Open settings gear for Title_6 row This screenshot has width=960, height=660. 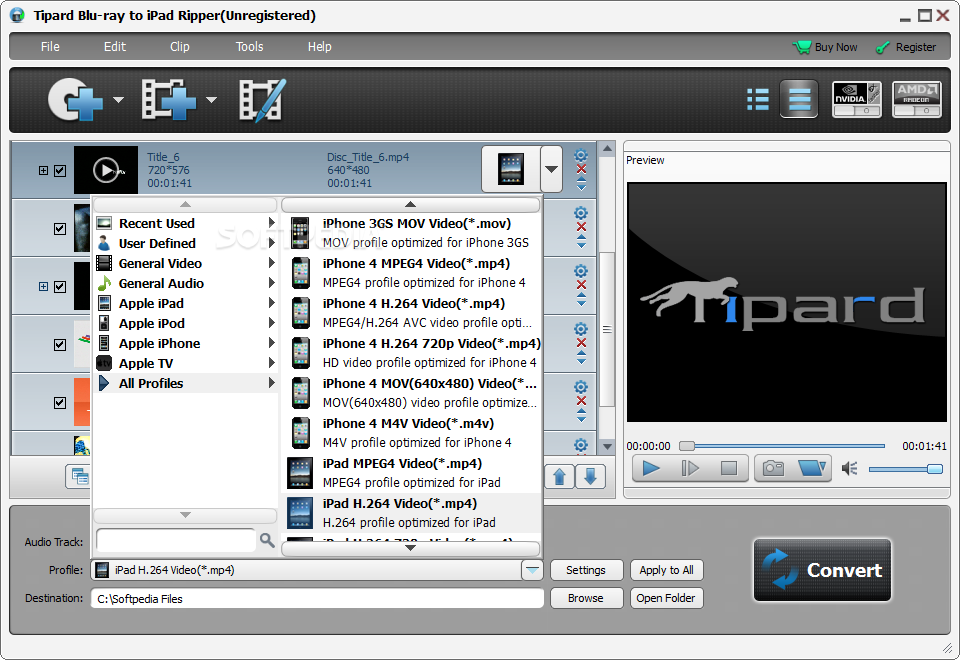point(581,156)
